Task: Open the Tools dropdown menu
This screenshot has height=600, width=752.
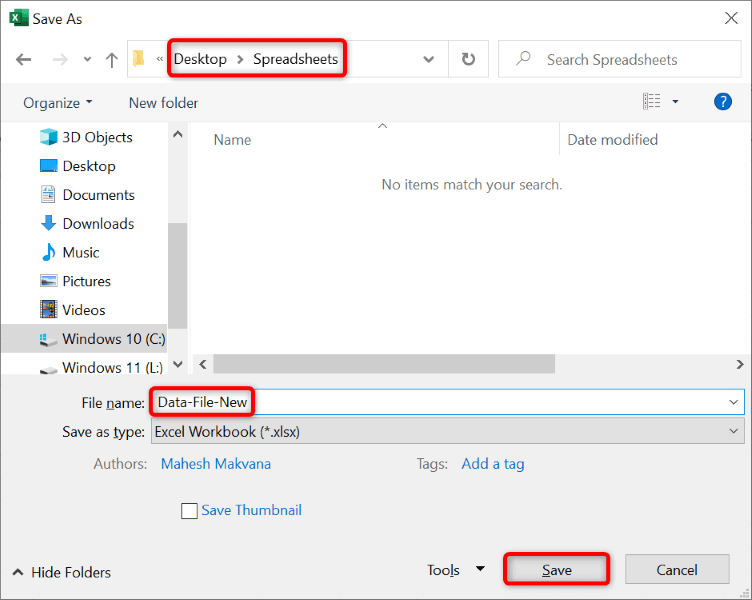Action: coord(455,570)
